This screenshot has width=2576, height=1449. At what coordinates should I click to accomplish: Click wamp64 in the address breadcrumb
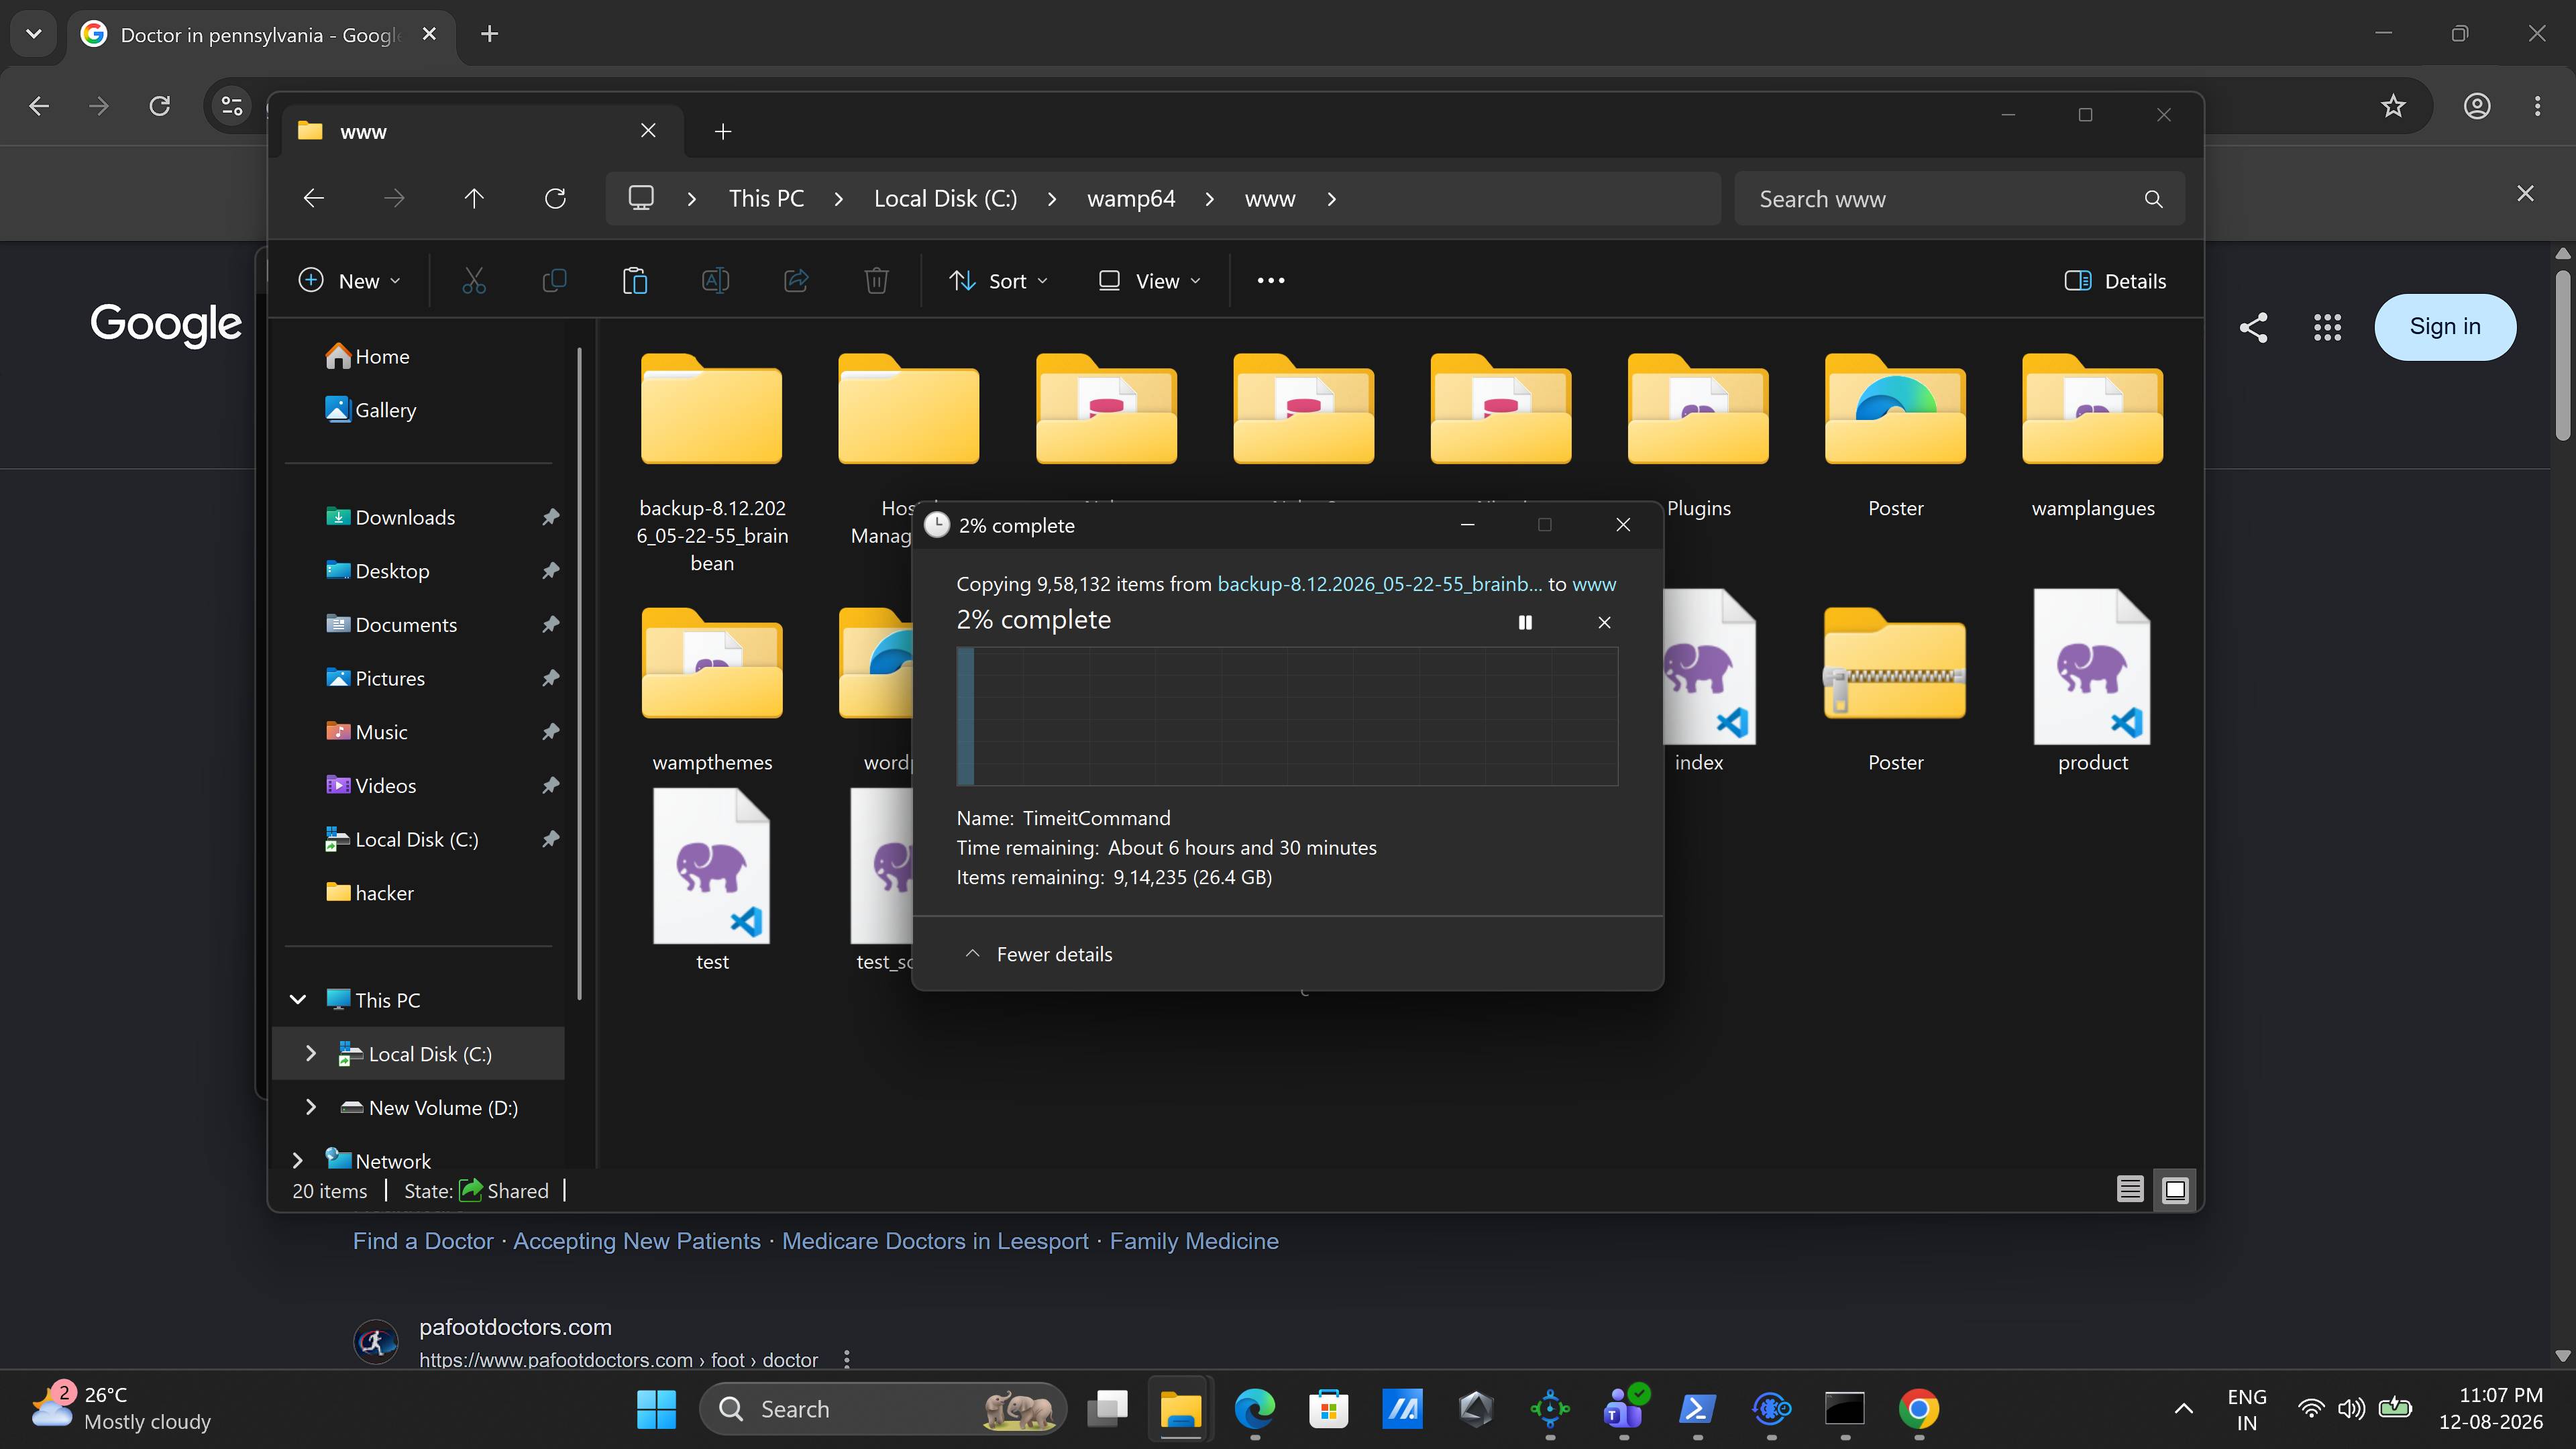pos(1131,198)
